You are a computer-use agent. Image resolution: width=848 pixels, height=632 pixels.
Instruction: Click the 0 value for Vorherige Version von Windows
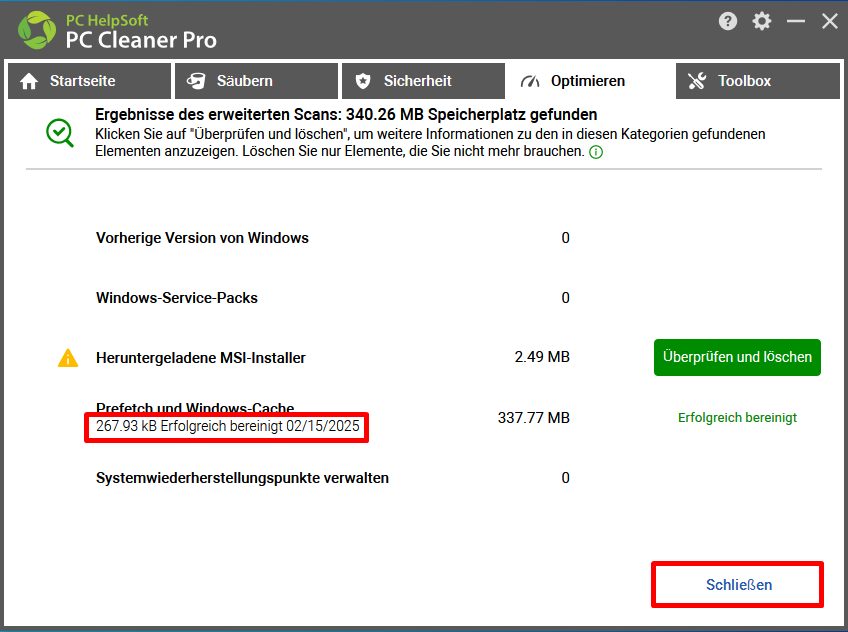coord(565,238)
